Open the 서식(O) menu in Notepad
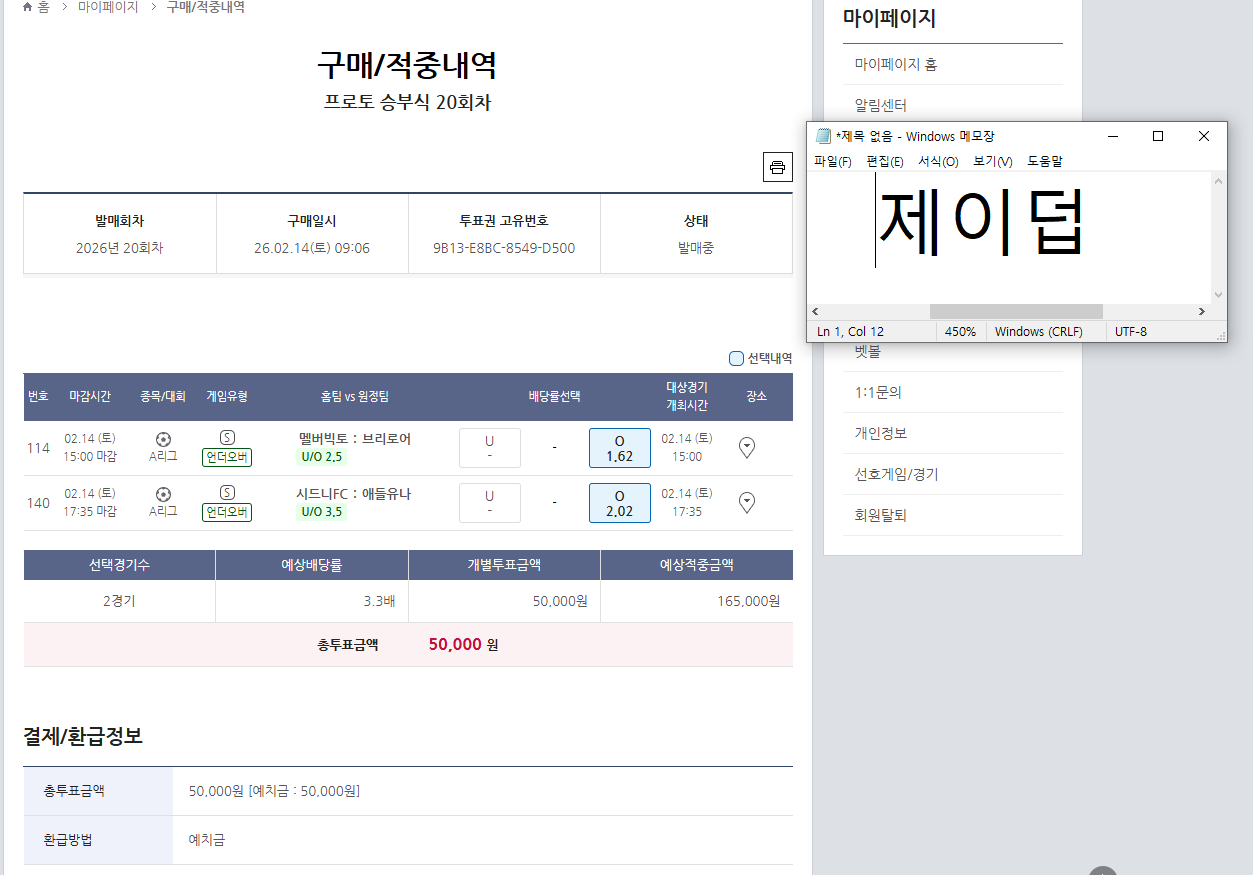The image size is (1253, 875). point(937,161)
